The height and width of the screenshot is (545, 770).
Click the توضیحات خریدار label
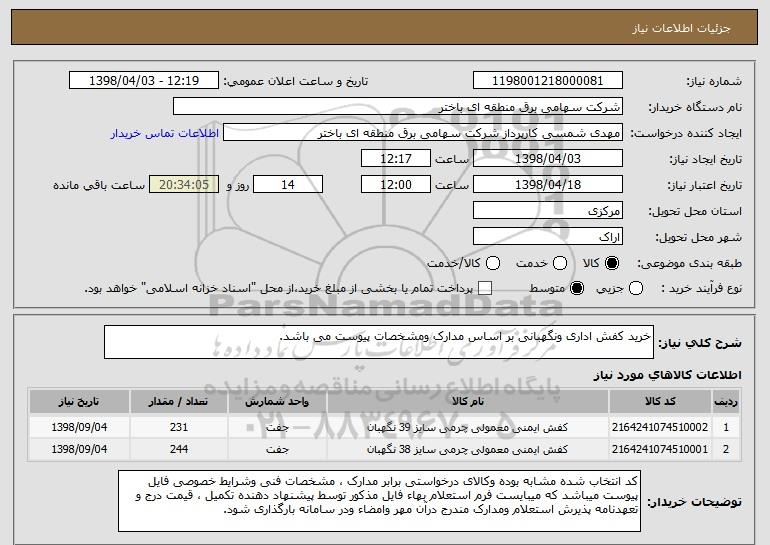pos(694,502)
